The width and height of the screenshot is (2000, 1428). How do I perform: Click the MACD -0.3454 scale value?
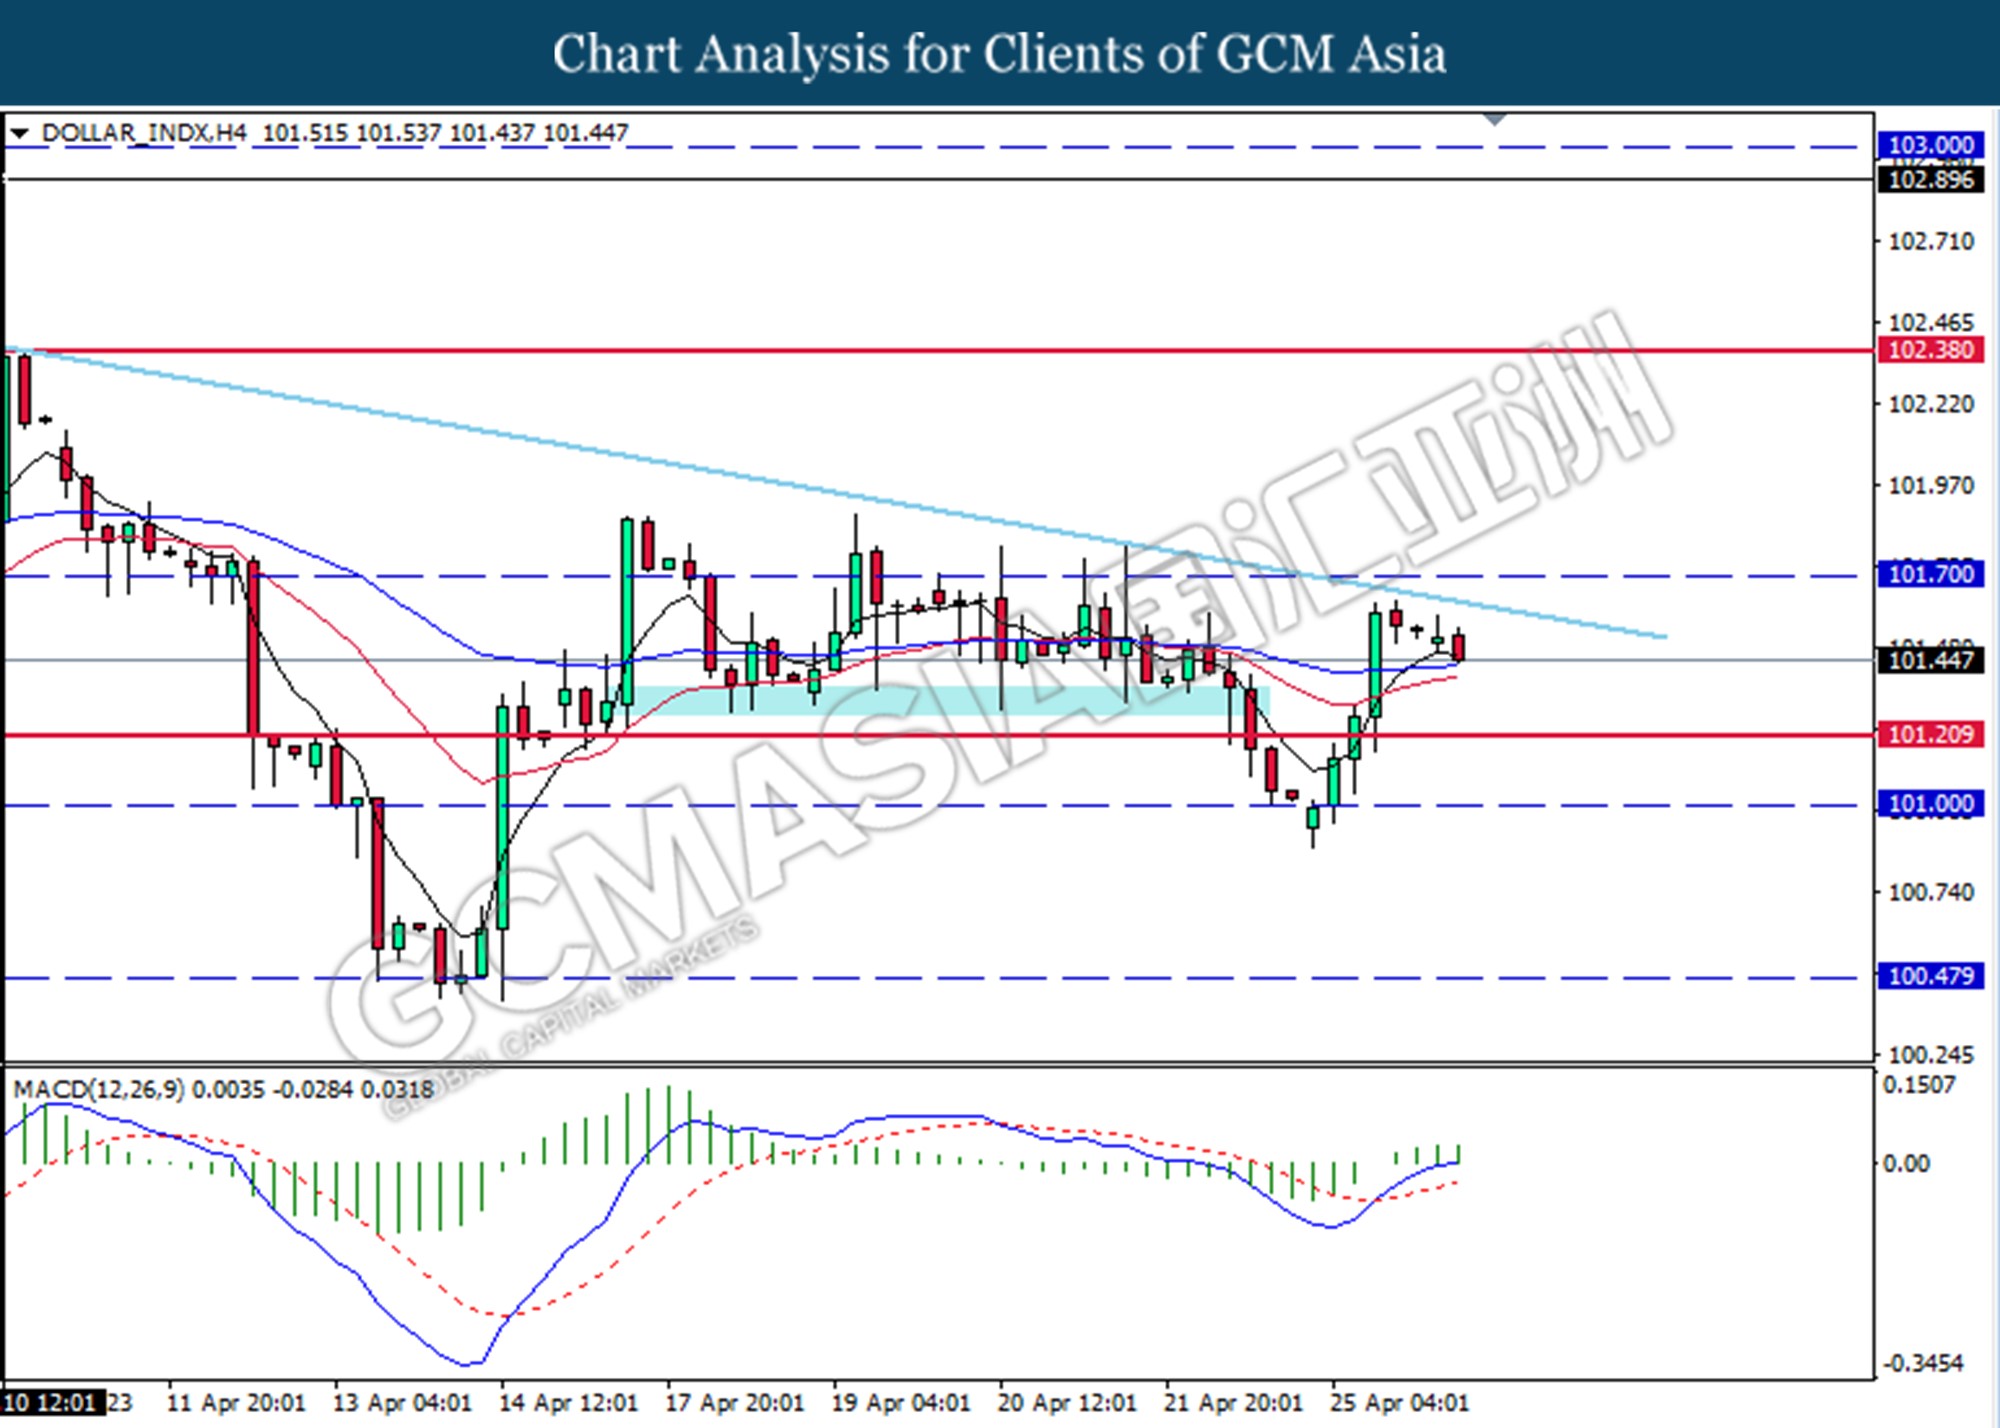1922,1363
